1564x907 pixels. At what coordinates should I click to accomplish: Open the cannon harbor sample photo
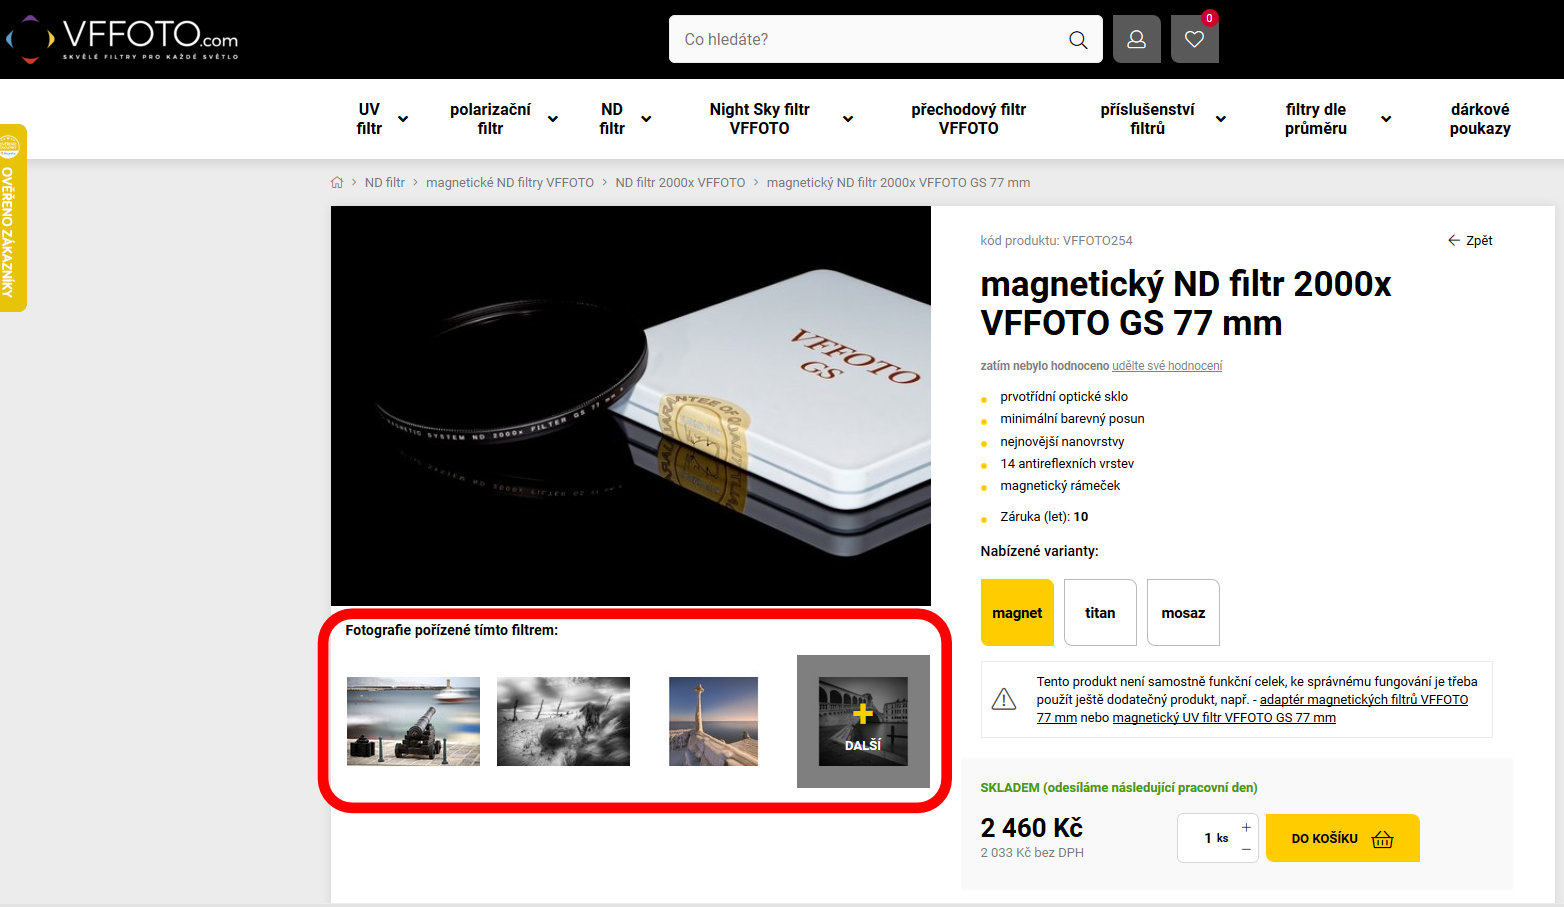tap(413, 722)
